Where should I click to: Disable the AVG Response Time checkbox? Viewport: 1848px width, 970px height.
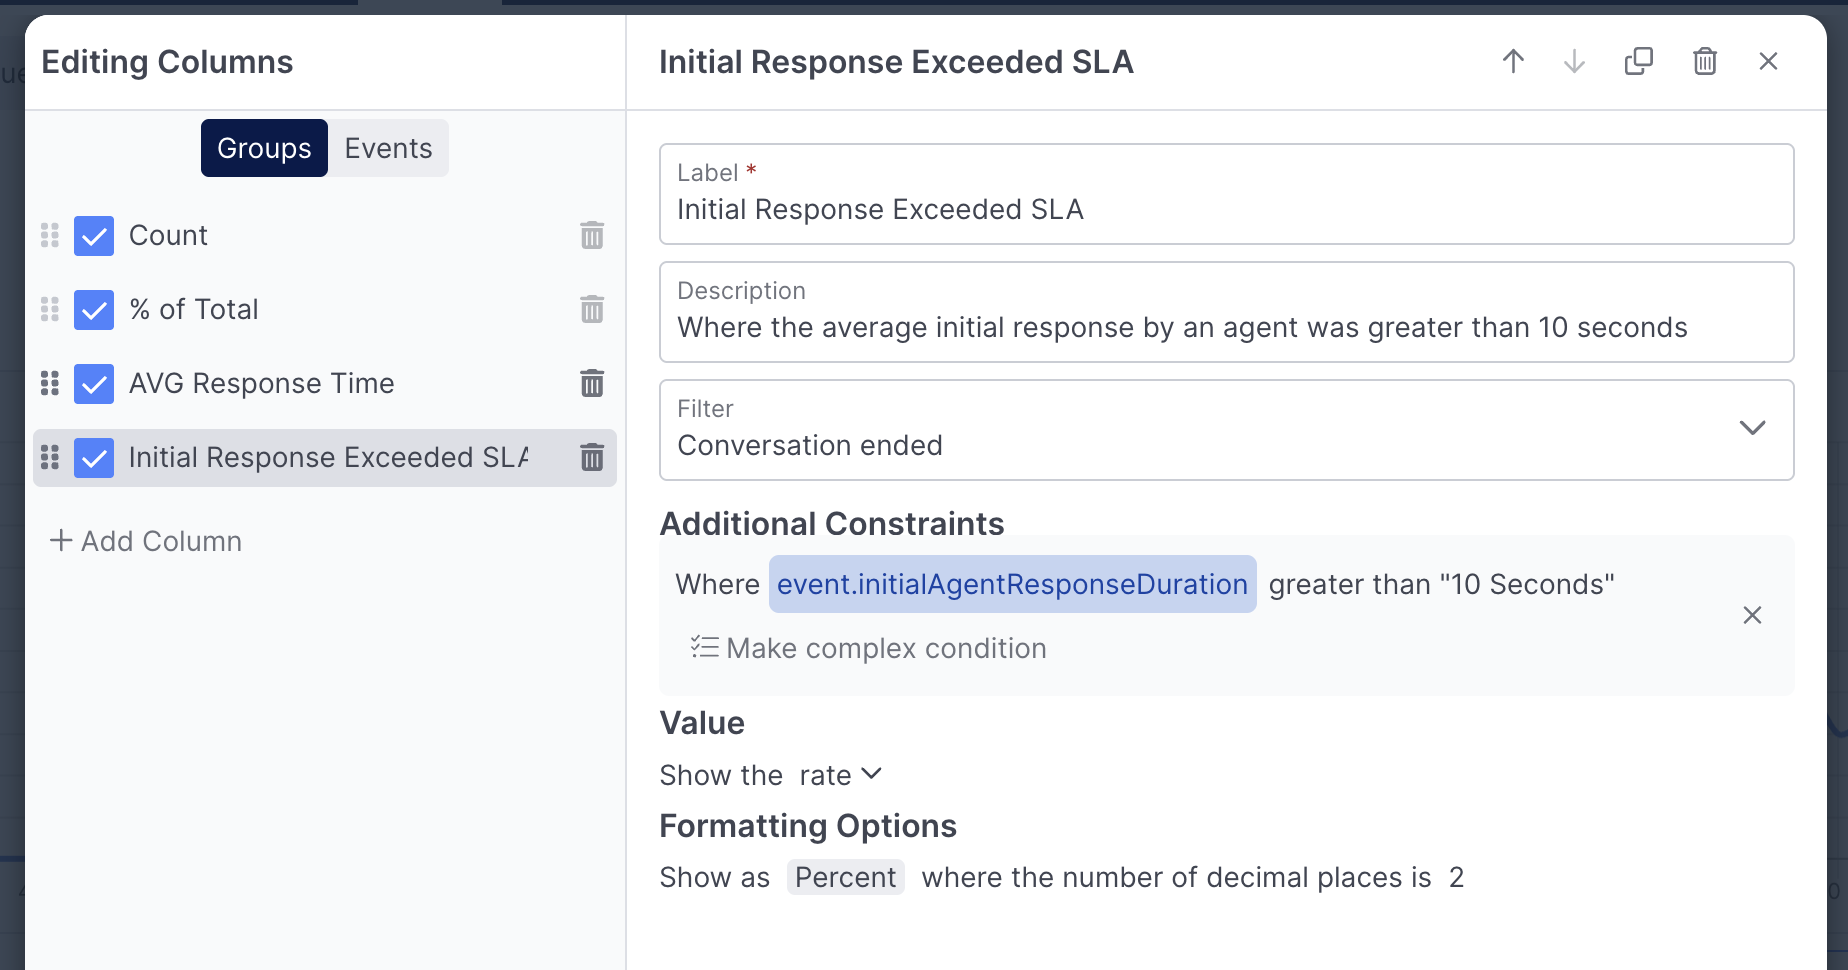[x=94, y=384]
